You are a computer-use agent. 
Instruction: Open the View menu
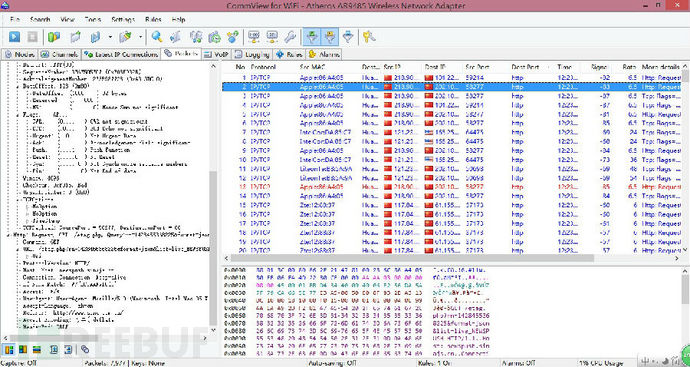[67, 20]
